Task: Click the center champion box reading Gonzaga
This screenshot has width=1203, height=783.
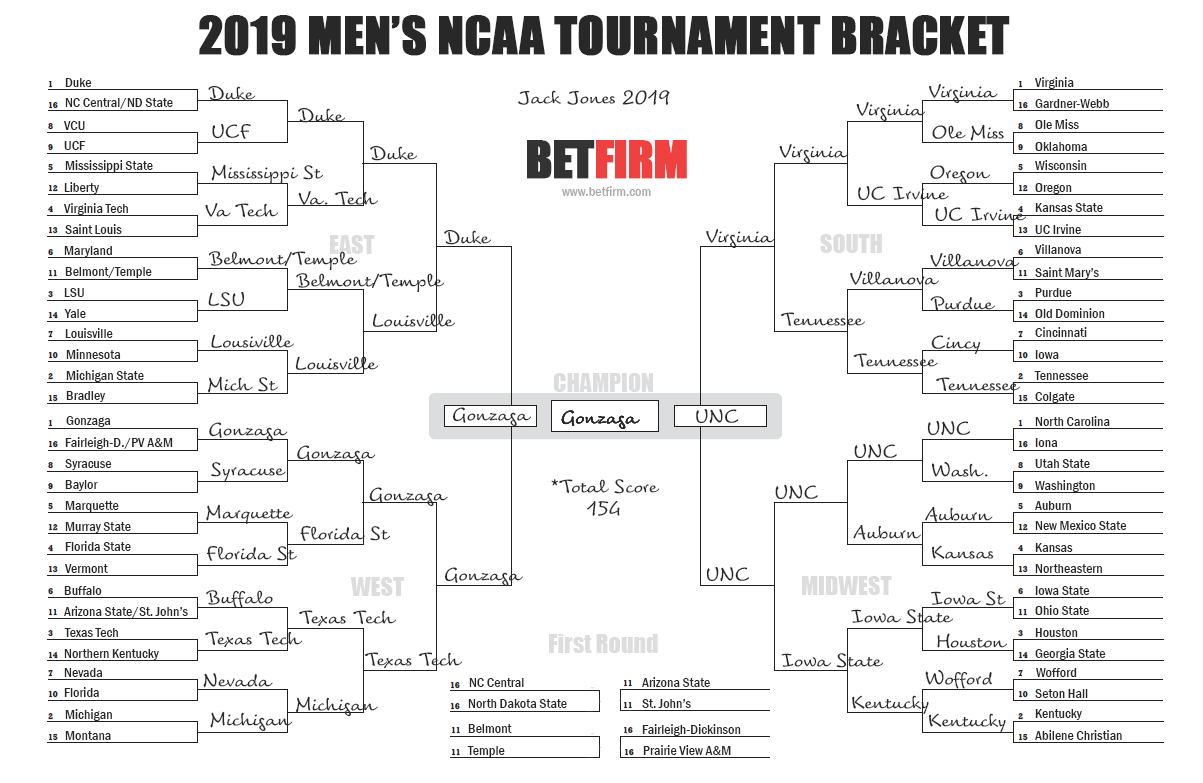Action: pos(604,417)
